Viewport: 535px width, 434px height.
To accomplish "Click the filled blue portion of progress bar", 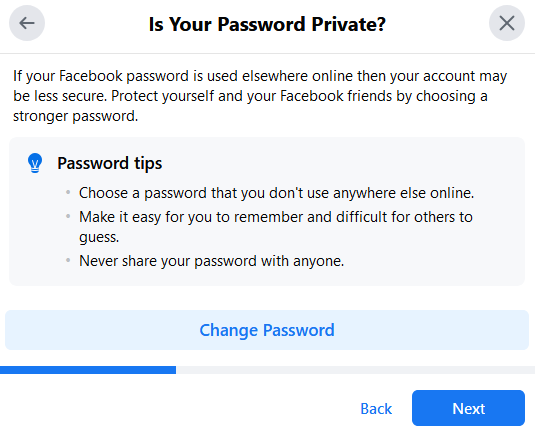I will coord(88,370).
